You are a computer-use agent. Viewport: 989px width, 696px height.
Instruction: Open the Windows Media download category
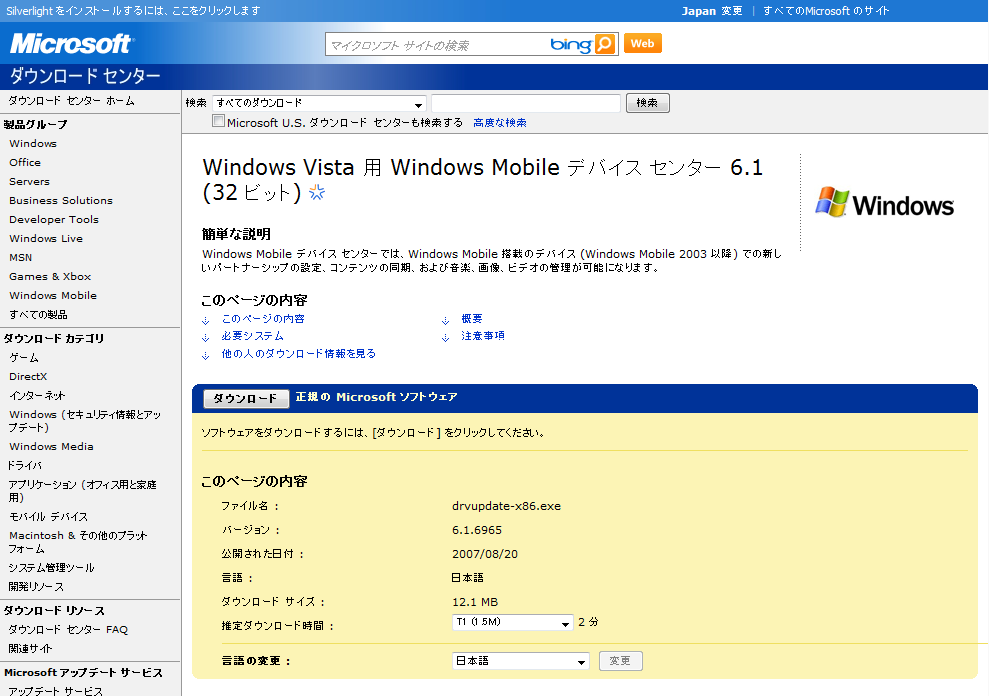[x=51, y=446]
